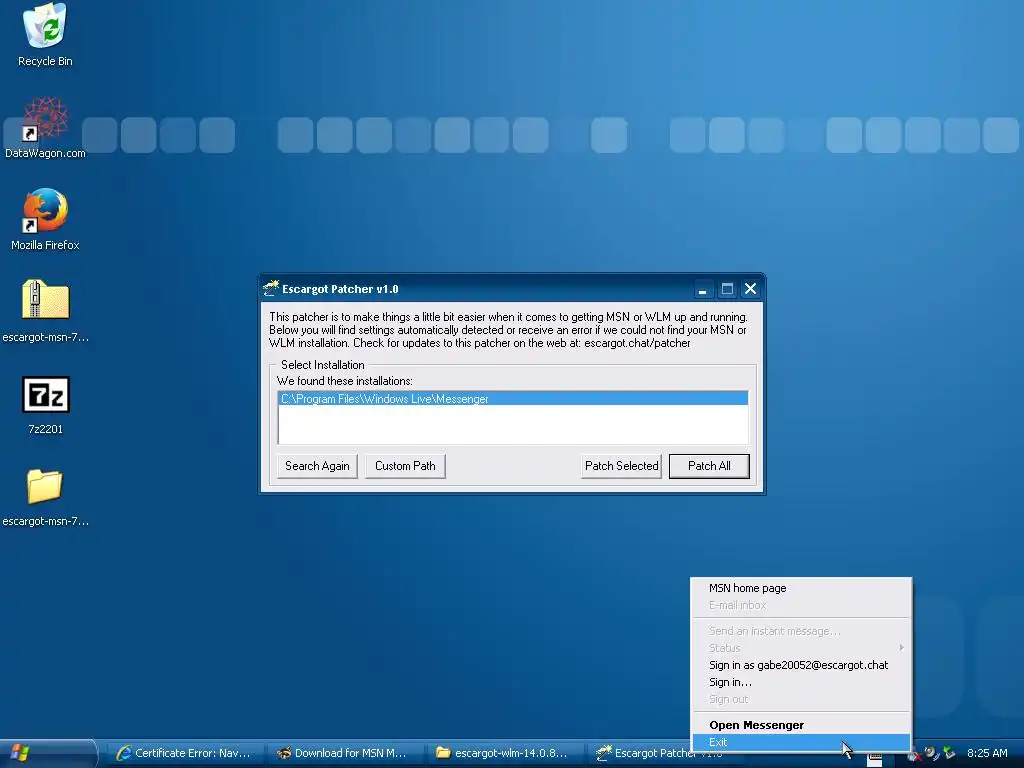Choose Open Messenger in the tray menu
Screen dimensions: 1024x768
[801, 725]
